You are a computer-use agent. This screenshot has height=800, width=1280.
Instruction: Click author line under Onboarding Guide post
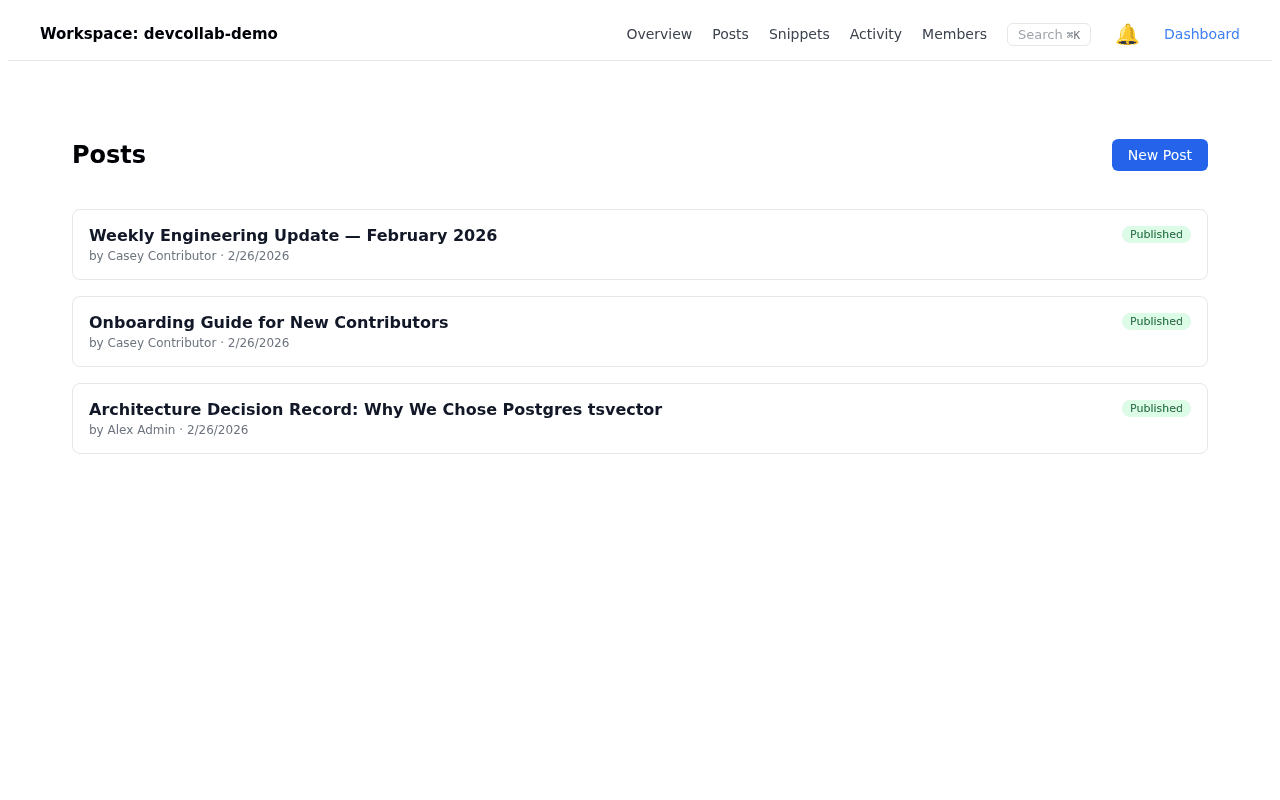click(189, 343)
